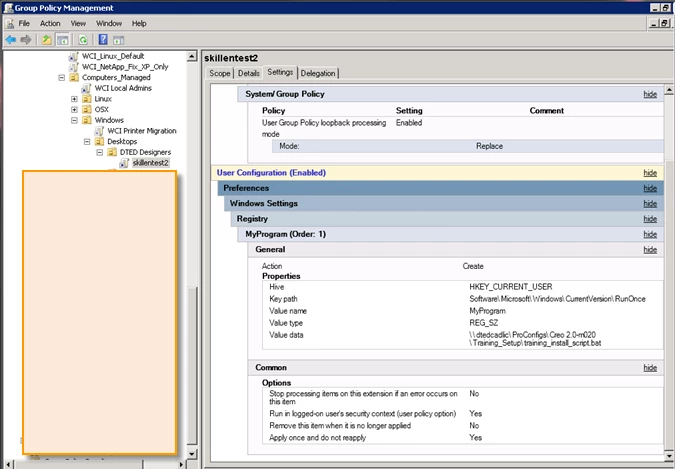Select skillentest2 in the tree
Image resolution: width=675 pixels, height=469 pixels.
pyautogui.click(x=150, y=163)
